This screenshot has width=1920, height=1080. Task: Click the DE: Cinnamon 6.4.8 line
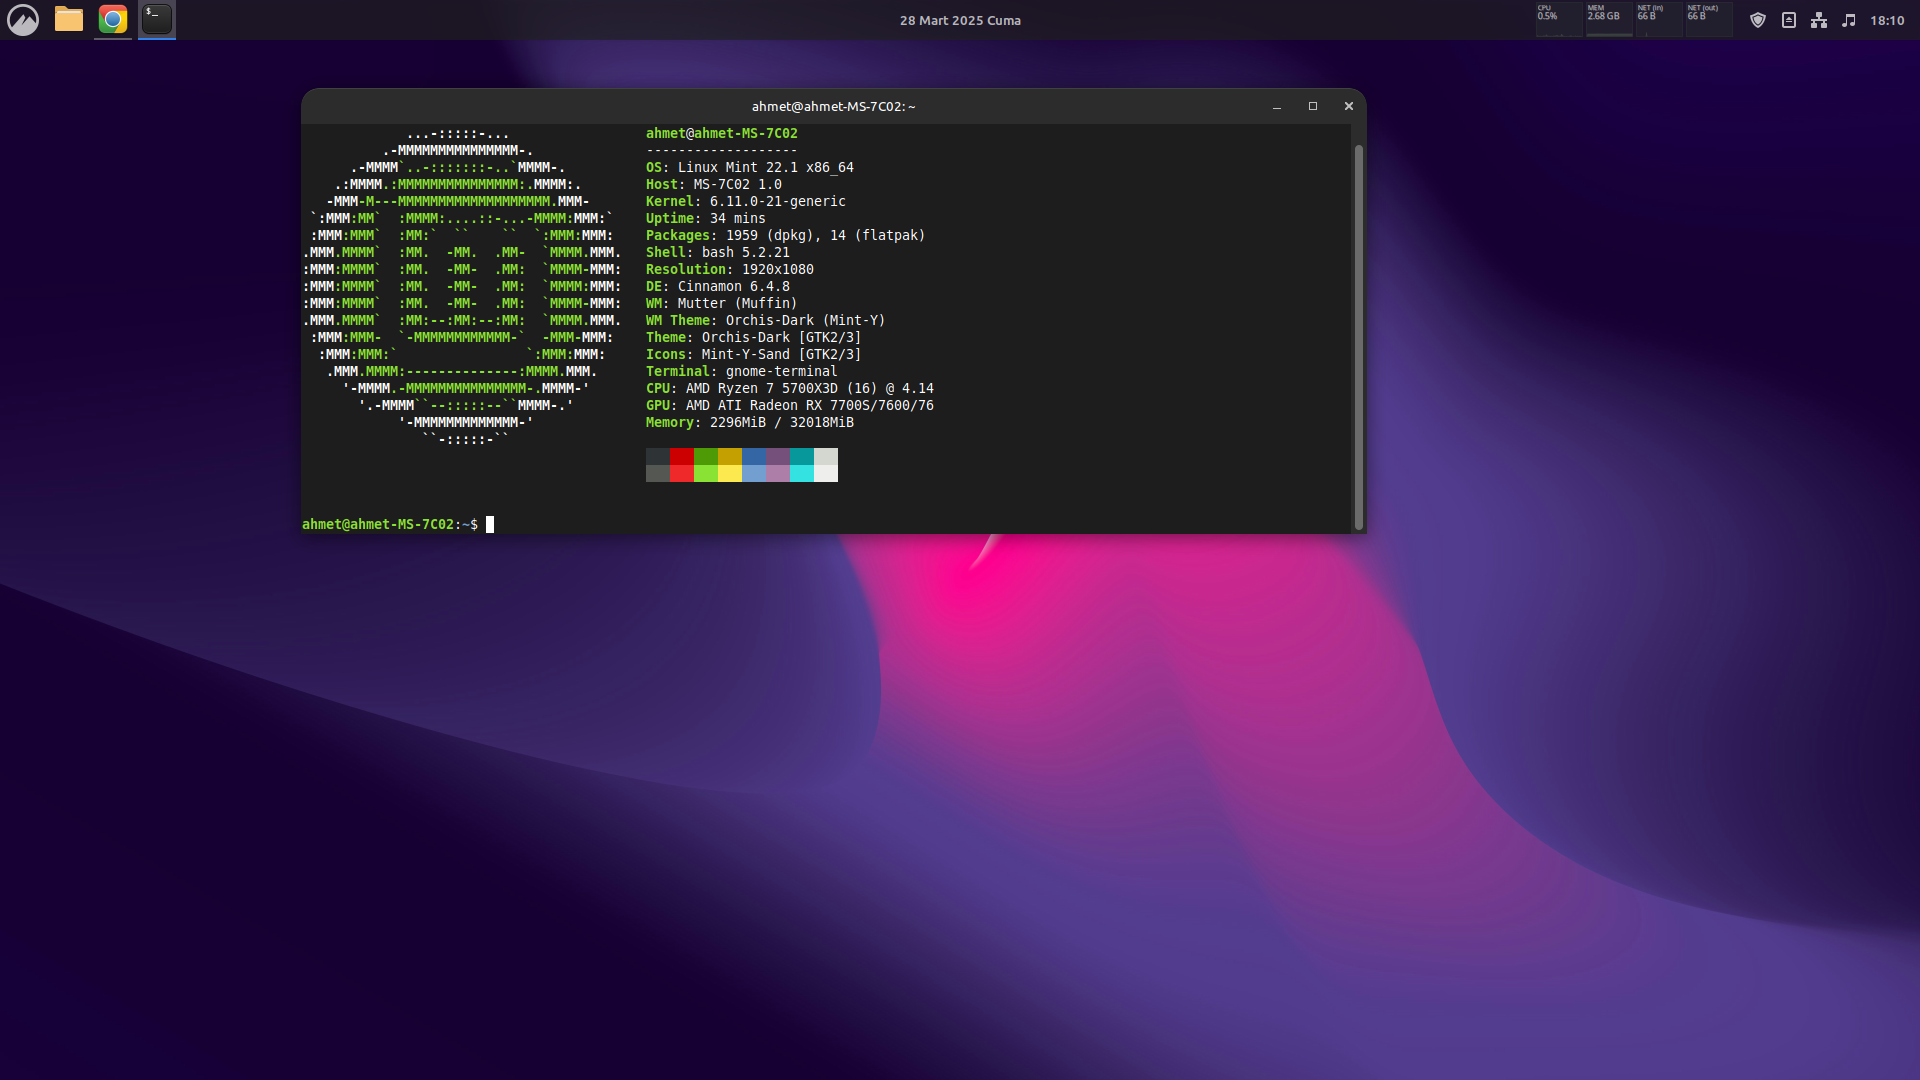click(x=718, y=286)
